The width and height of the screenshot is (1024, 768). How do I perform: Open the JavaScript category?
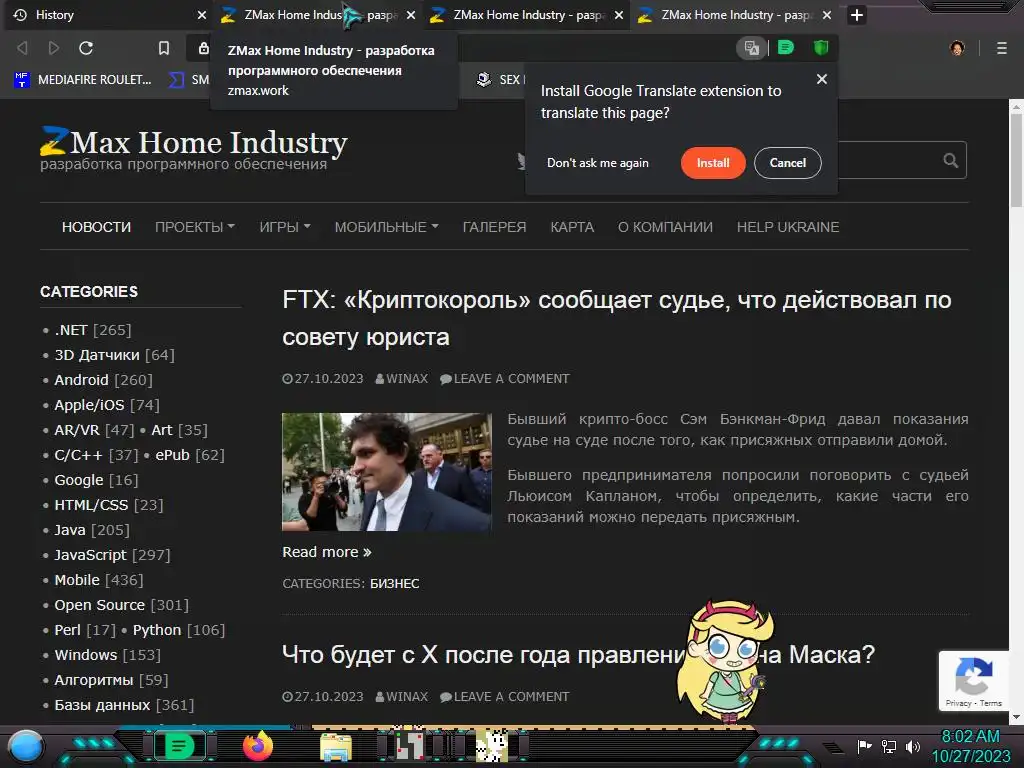click(x=90, y=554)
